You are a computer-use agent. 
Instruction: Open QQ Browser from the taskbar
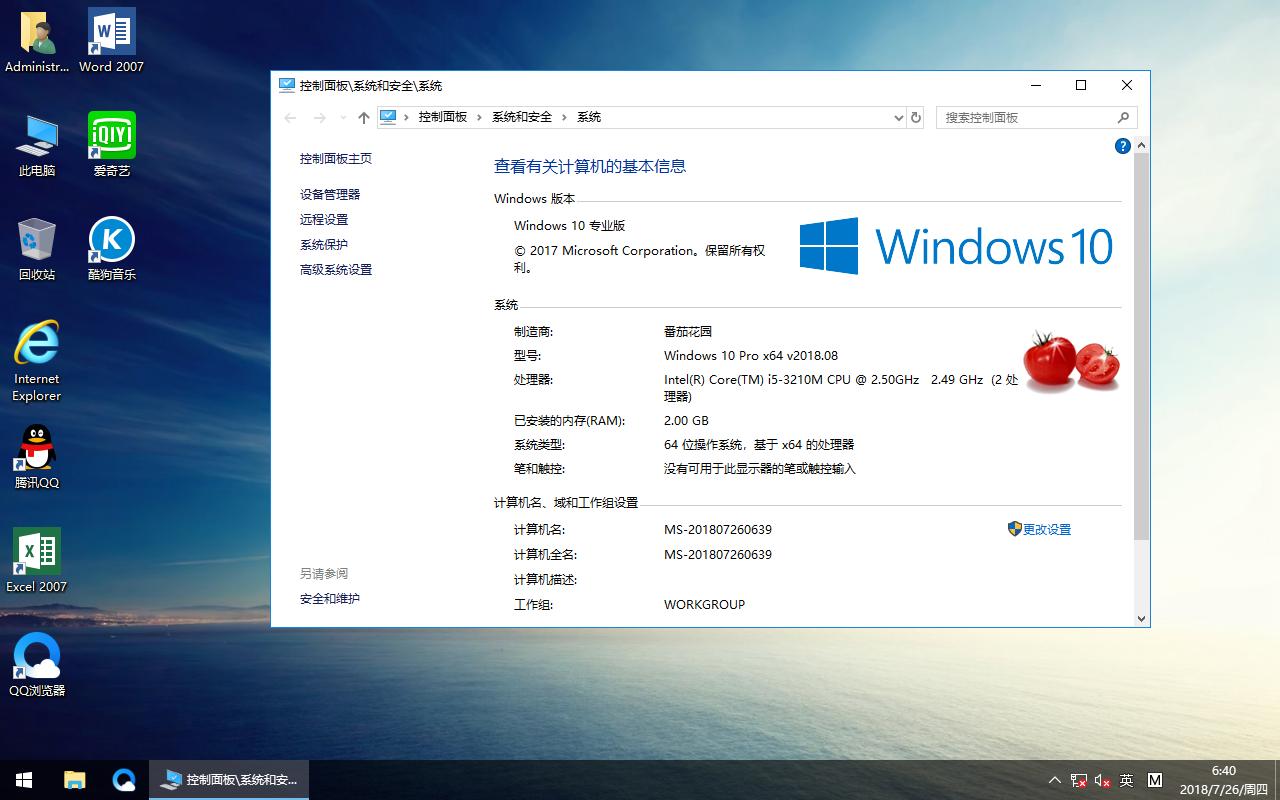coord(124,780)
